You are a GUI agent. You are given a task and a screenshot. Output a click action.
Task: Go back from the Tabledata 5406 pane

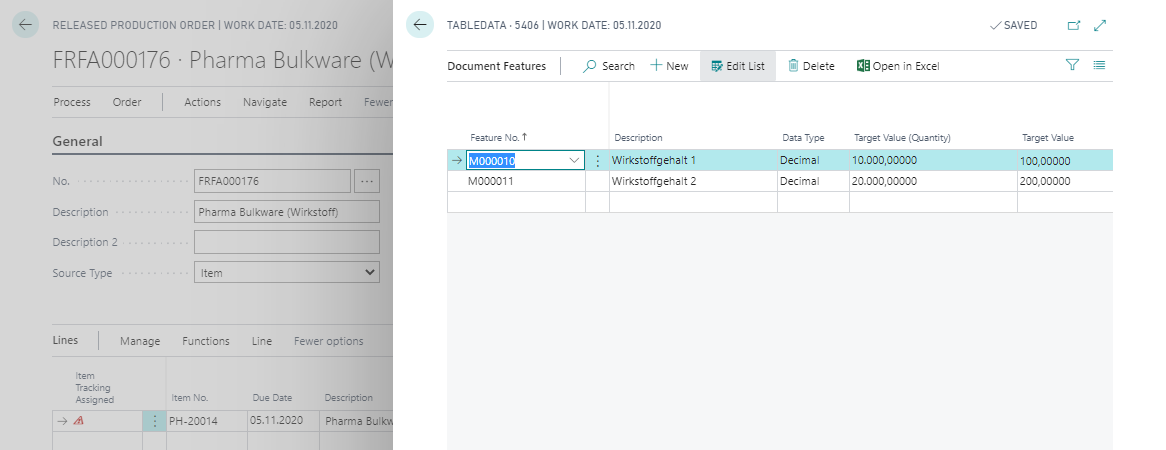pyautogui.click(x=419, y=25)
